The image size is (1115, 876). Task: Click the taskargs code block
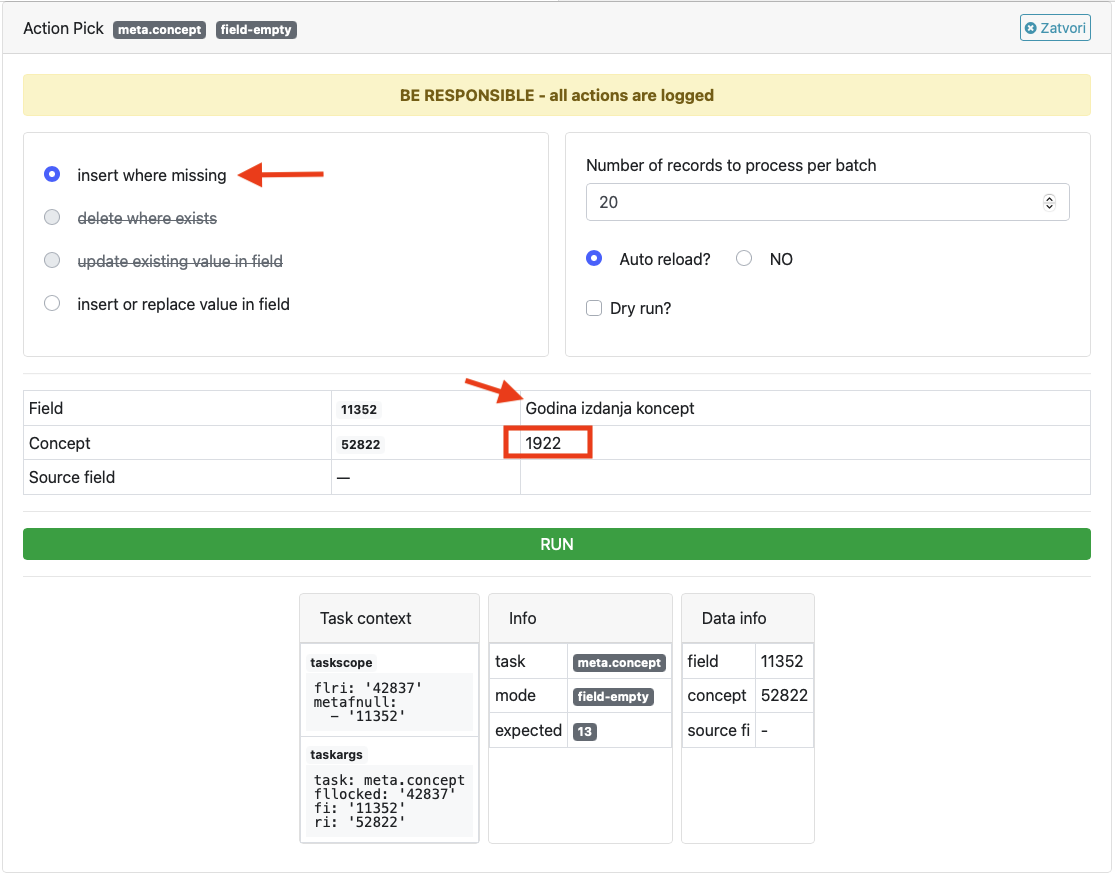[390, 801]
